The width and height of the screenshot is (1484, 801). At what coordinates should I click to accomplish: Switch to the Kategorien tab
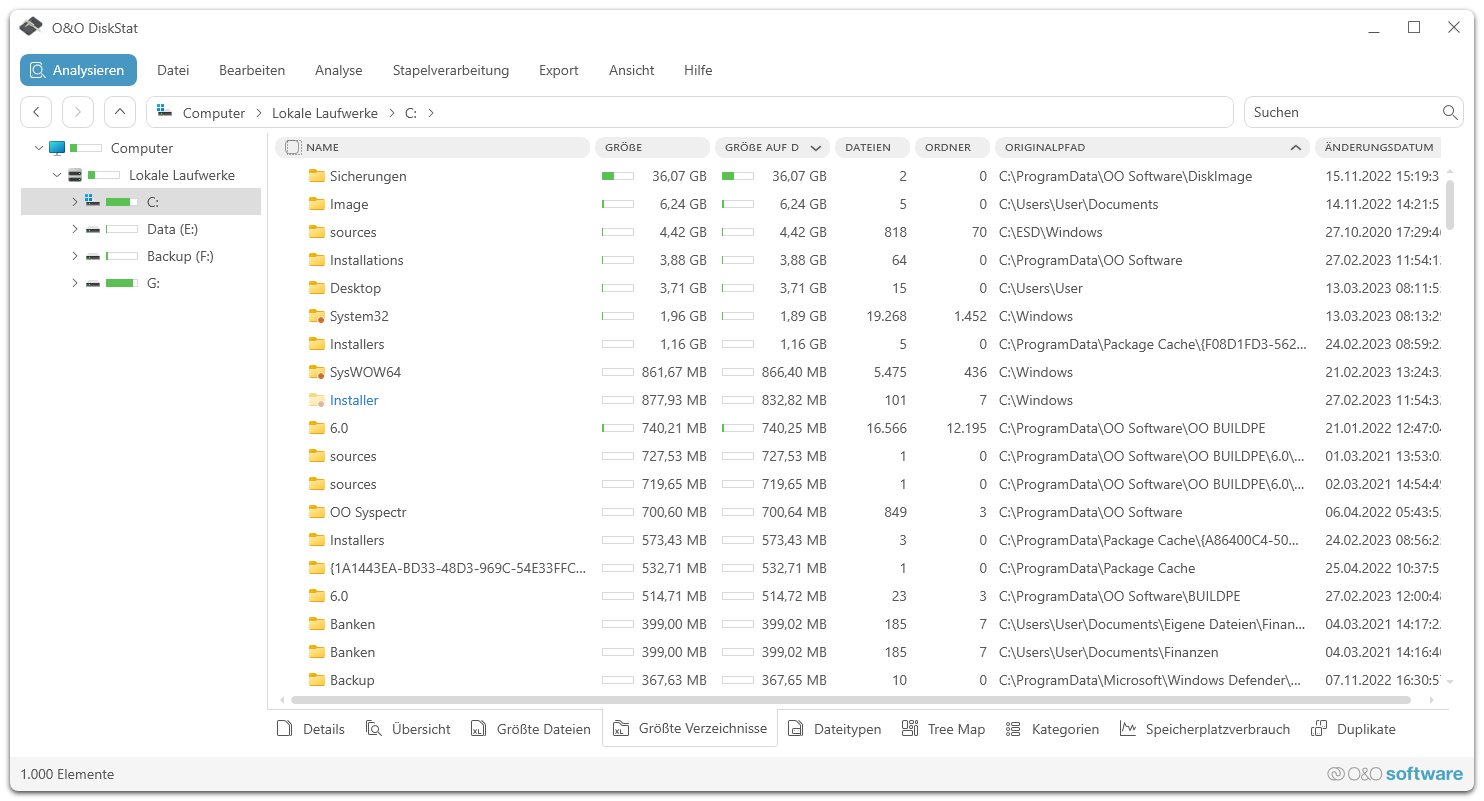1053,729
